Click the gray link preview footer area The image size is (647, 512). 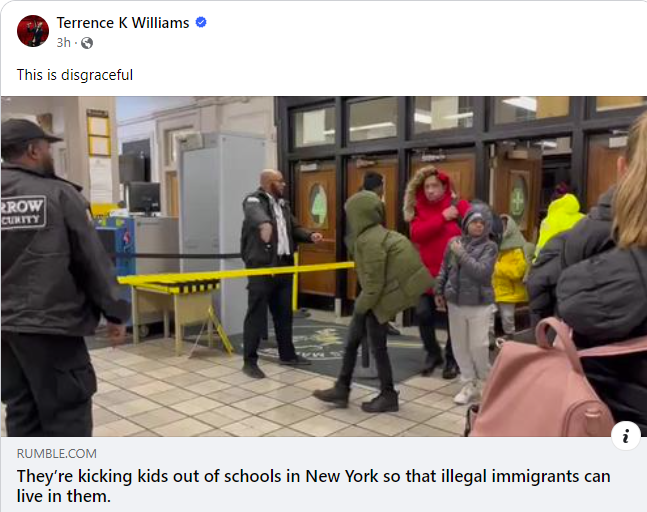click(324, 474)
